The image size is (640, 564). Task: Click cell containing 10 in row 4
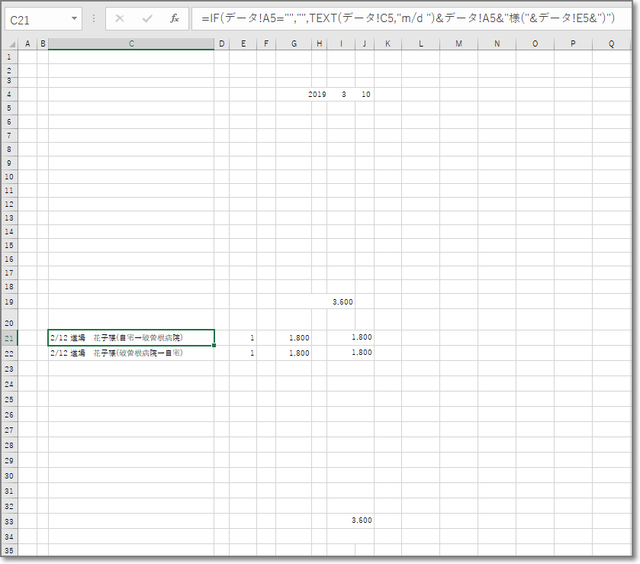pyautogui.click(x=365, y=93)
